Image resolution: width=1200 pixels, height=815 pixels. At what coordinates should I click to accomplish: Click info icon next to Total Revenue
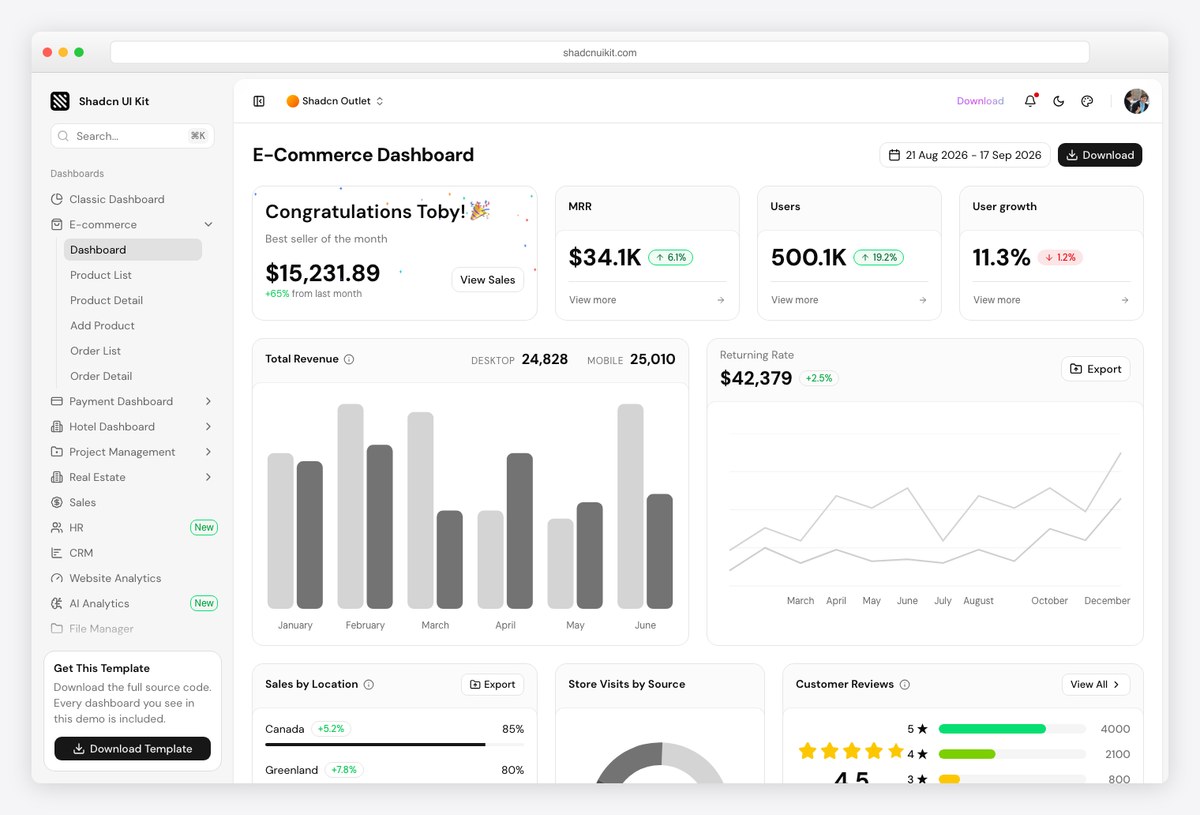tap(349, 359)
